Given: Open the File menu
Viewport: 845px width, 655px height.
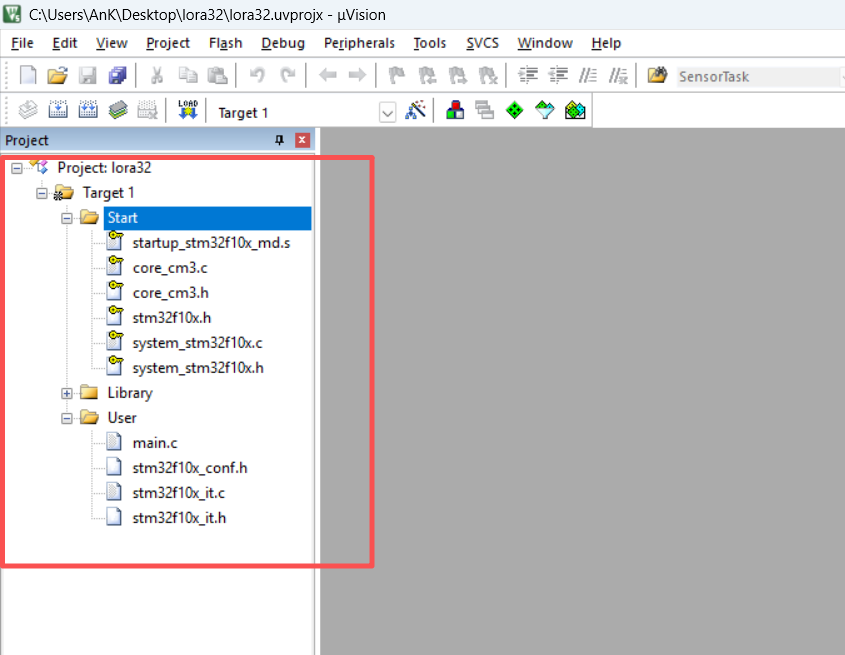Looking at the screenshot, I should 22,43.
